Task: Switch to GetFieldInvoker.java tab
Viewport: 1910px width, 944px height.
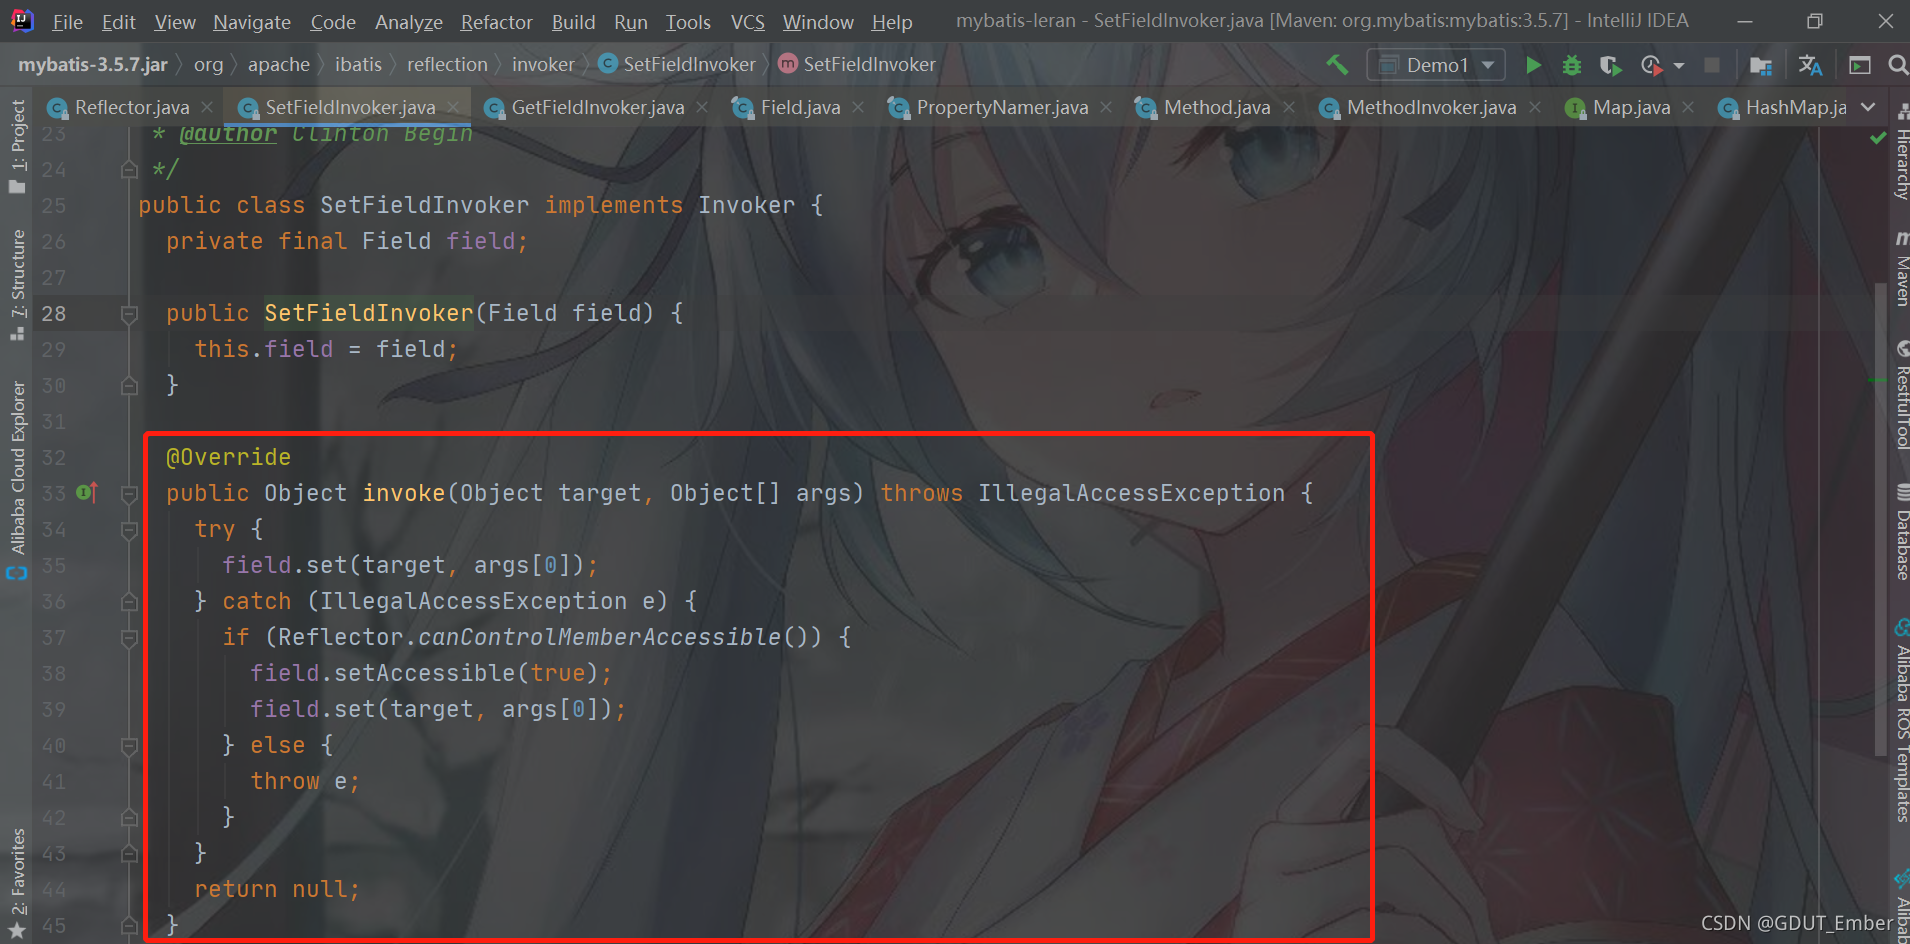Action: [597, 107]
